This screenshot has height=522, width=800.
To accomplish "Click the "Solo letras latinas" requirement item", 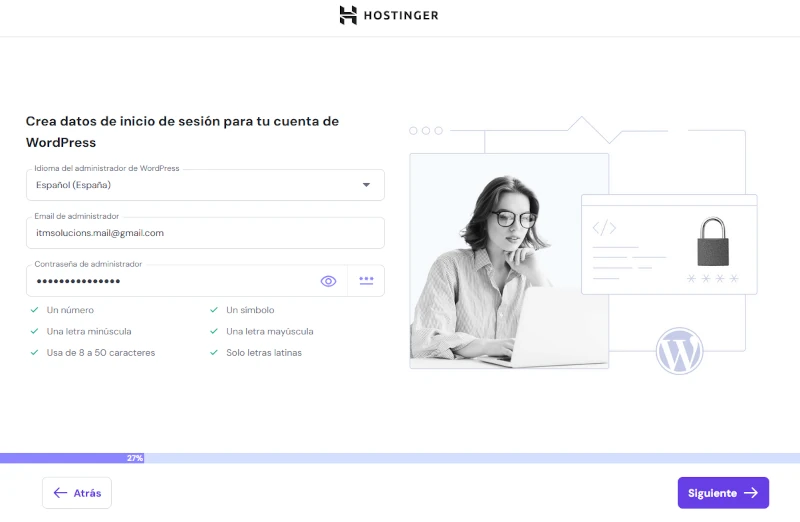I will (263, 352).
